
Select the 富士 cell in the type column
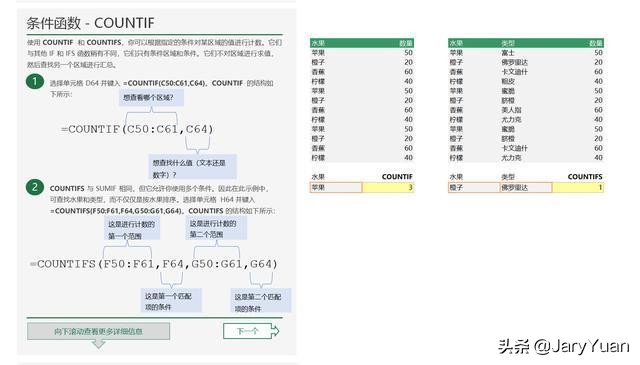point(508,53)
